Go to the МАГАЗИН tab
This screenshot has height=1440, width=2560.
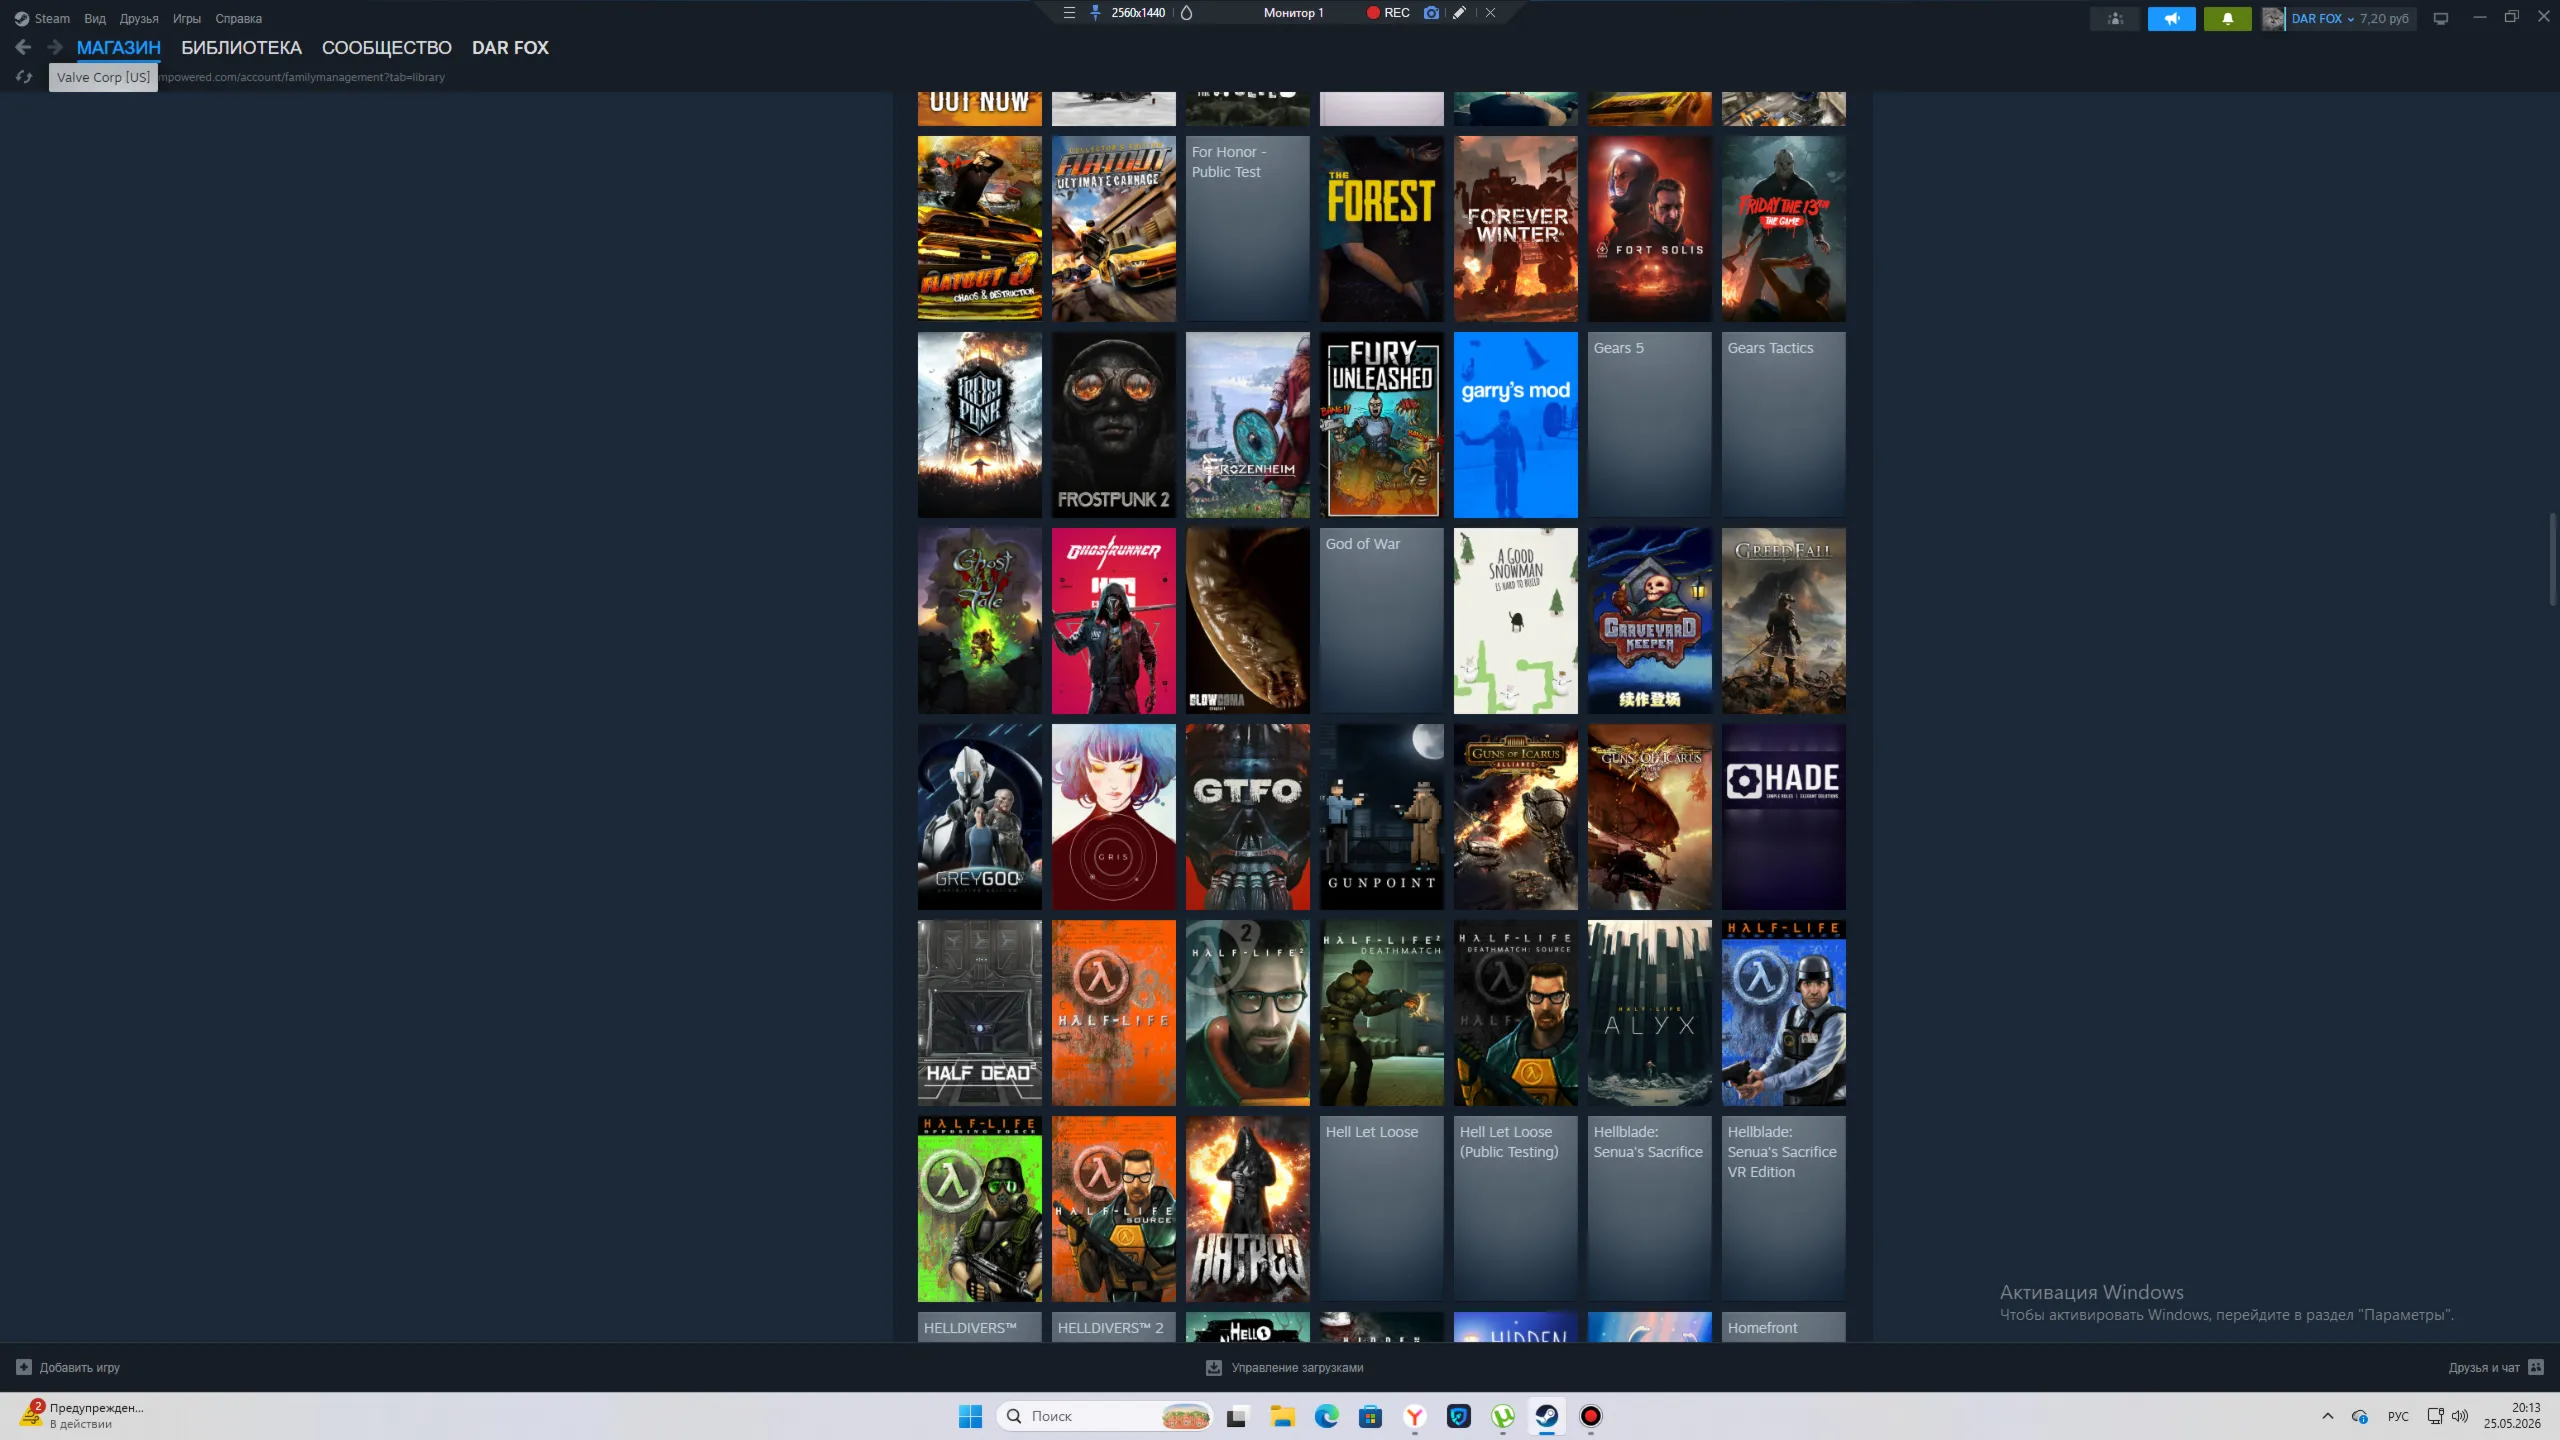click(x=119, y=48)
